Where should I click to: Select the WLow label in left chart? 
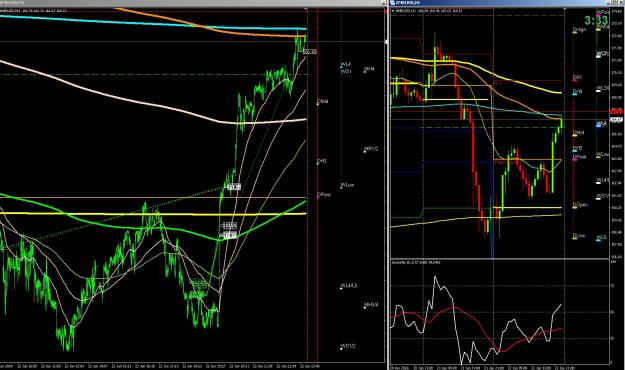tap(347, 185)
